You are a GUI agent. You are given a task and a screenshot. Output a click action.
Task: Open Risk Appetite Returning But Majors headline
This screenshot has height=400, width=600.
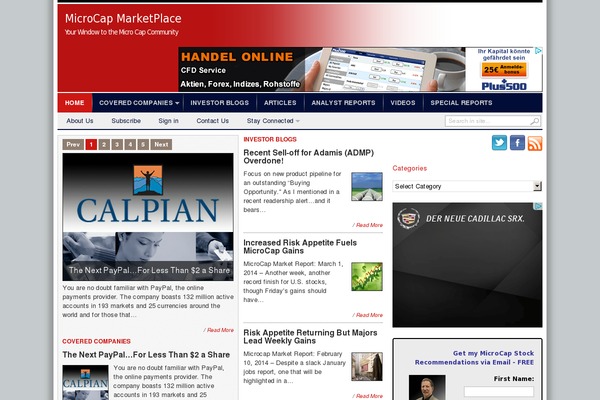click(x=310, y=336)
